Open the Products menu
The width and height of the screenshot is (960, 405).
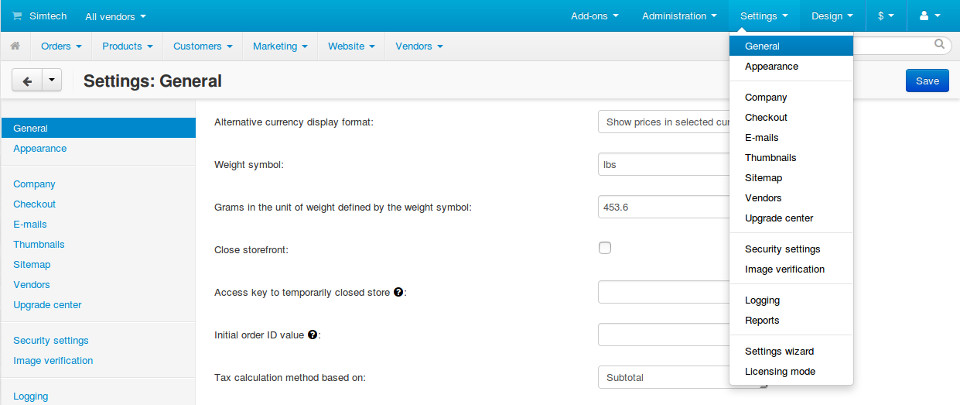127,46
